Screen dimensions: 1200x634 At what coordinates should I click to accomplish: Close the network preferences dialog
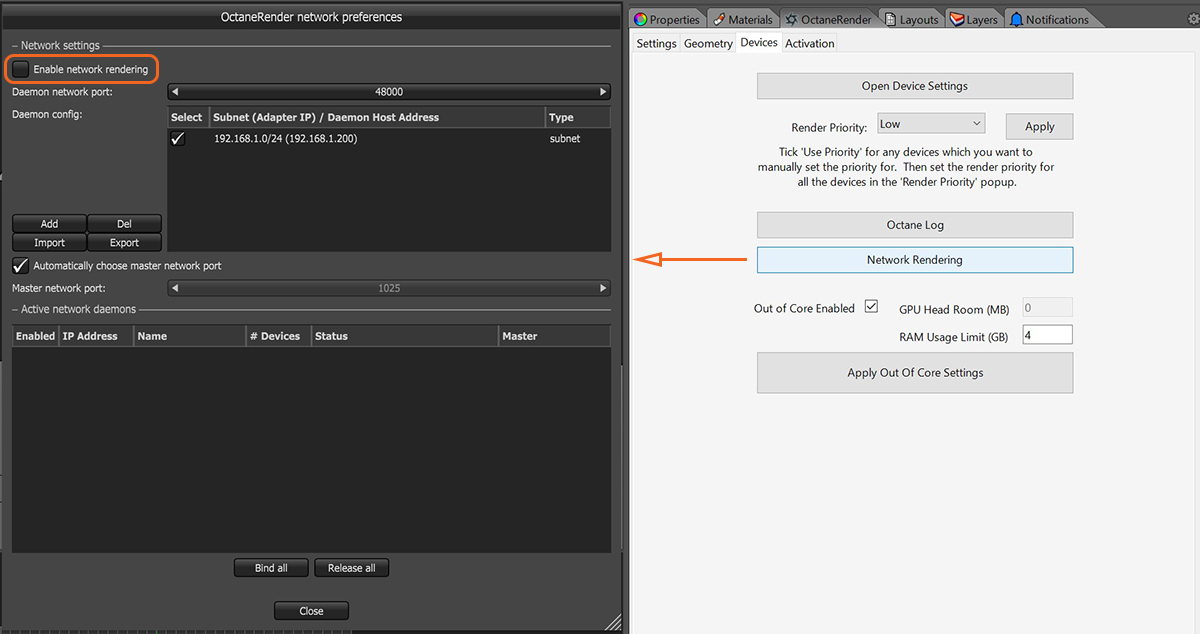coord(311,611)
